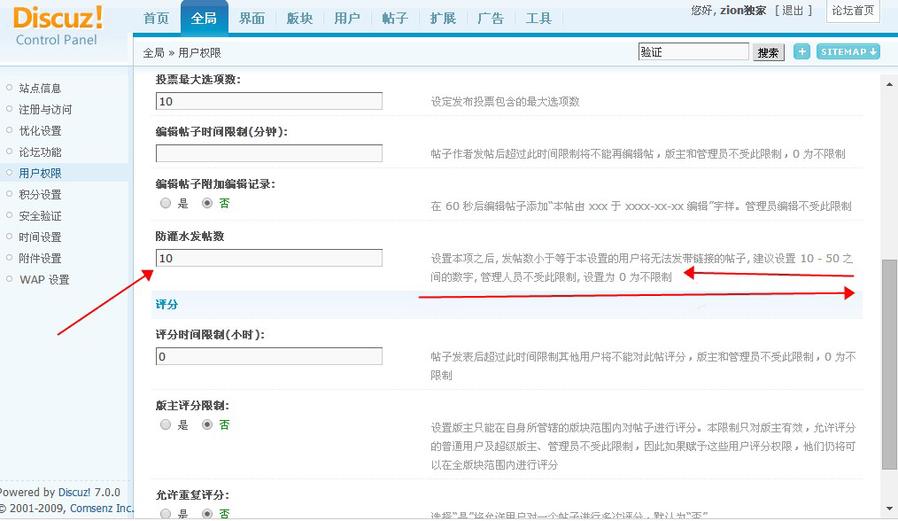898x521 pixels.
Task: Click the Discuz! Control Panel logo
Action: coord(58,25)
